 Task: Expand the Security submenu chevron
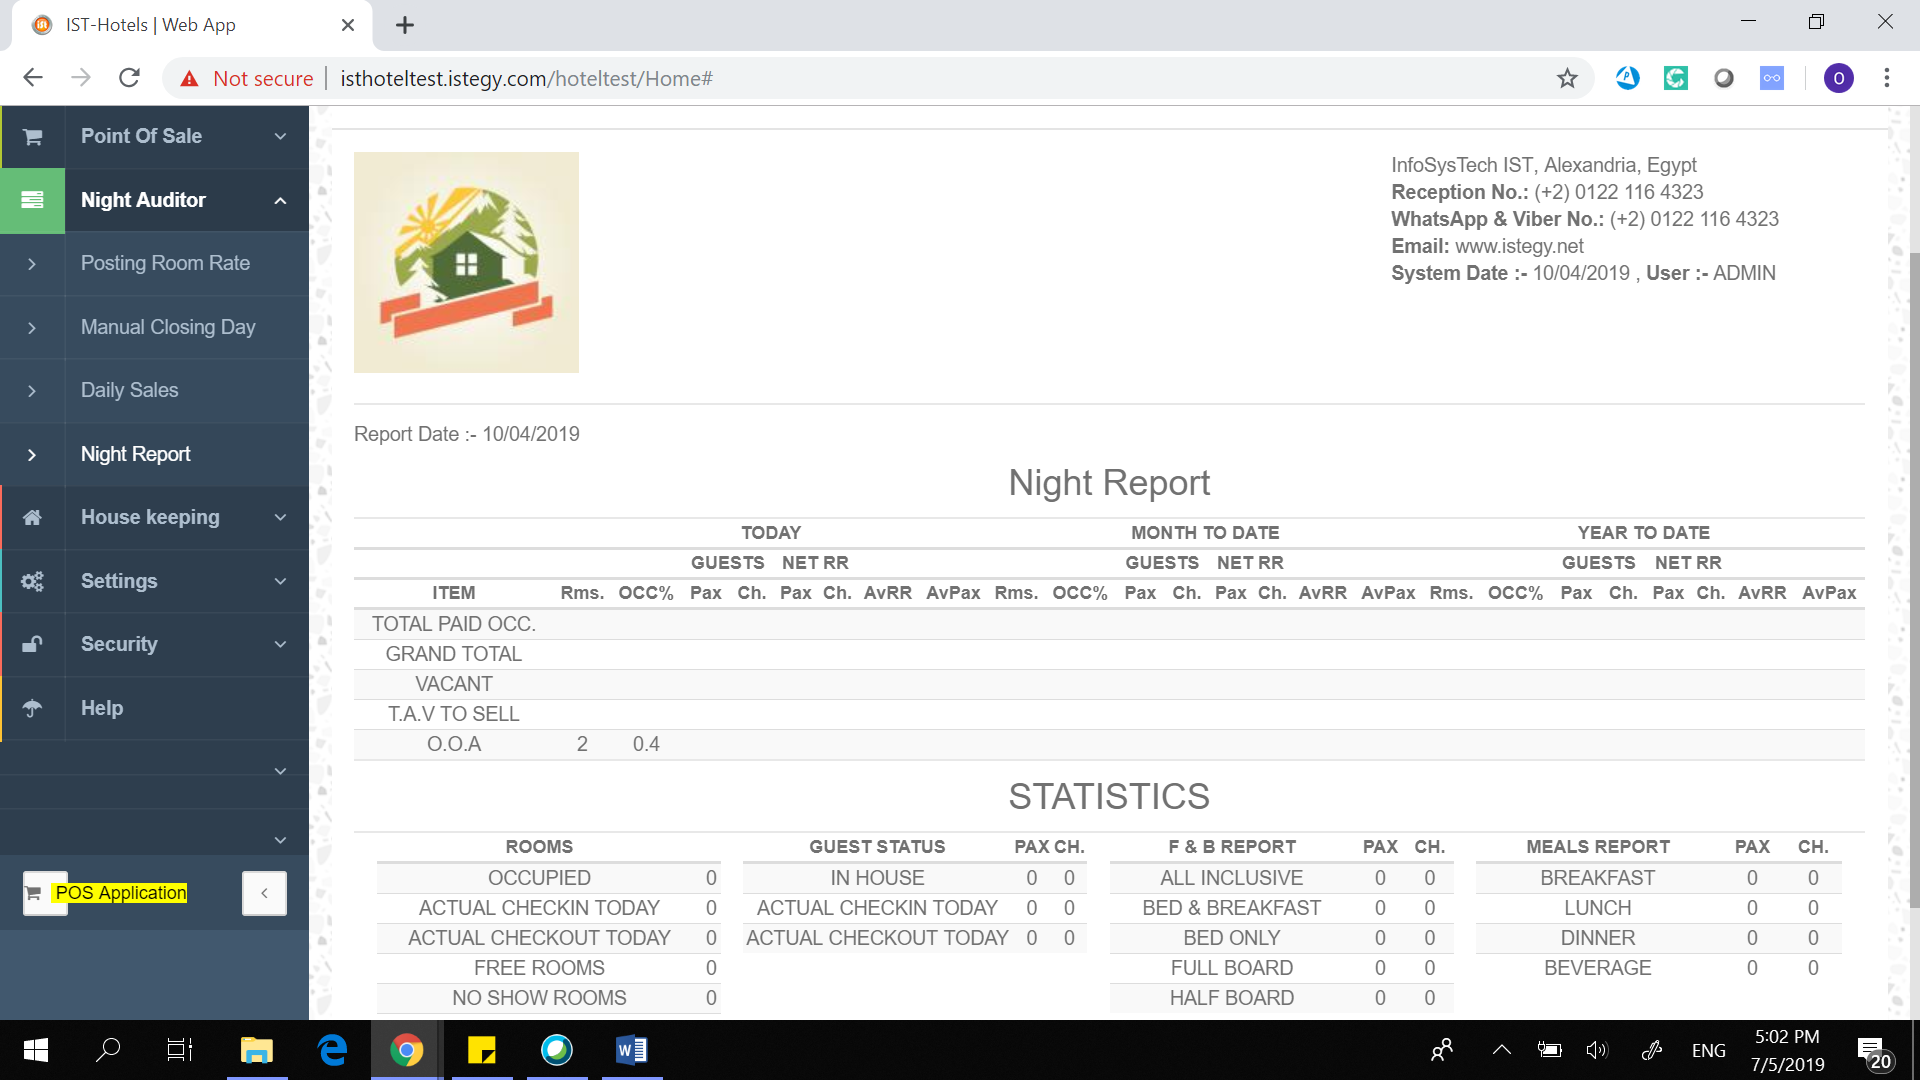(x=280, y=644)
